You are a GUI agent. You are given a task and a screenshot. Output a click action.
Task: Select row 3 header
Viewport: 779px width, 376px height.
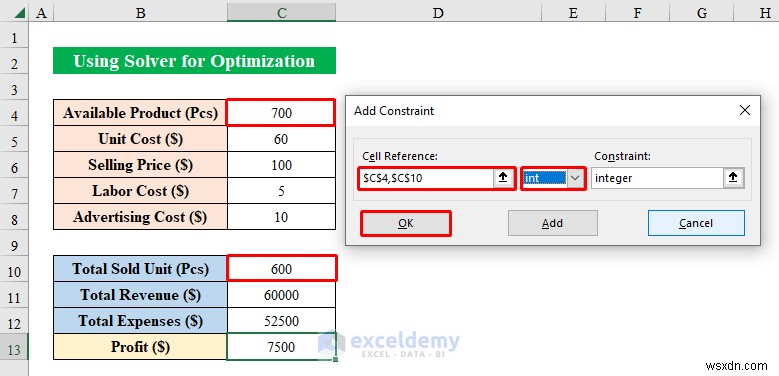coord(14,90)
